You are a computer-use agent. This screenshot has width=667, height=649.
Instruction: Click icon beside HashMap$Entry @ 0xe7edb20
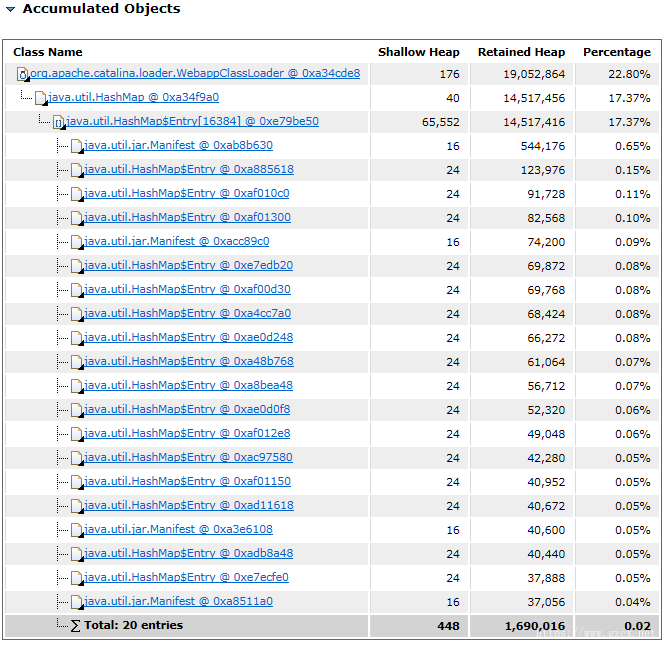pyautogui.click(x=77, y=266)
